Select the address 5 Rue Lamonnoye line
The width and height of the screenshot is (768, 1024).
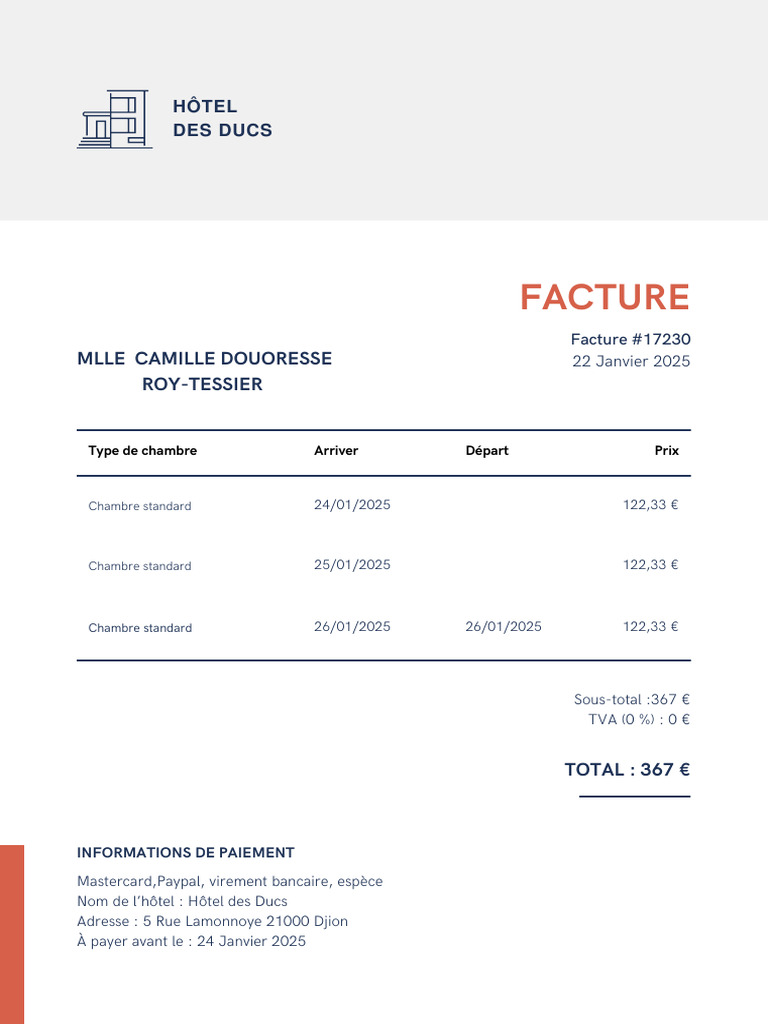tap(212, 921)
